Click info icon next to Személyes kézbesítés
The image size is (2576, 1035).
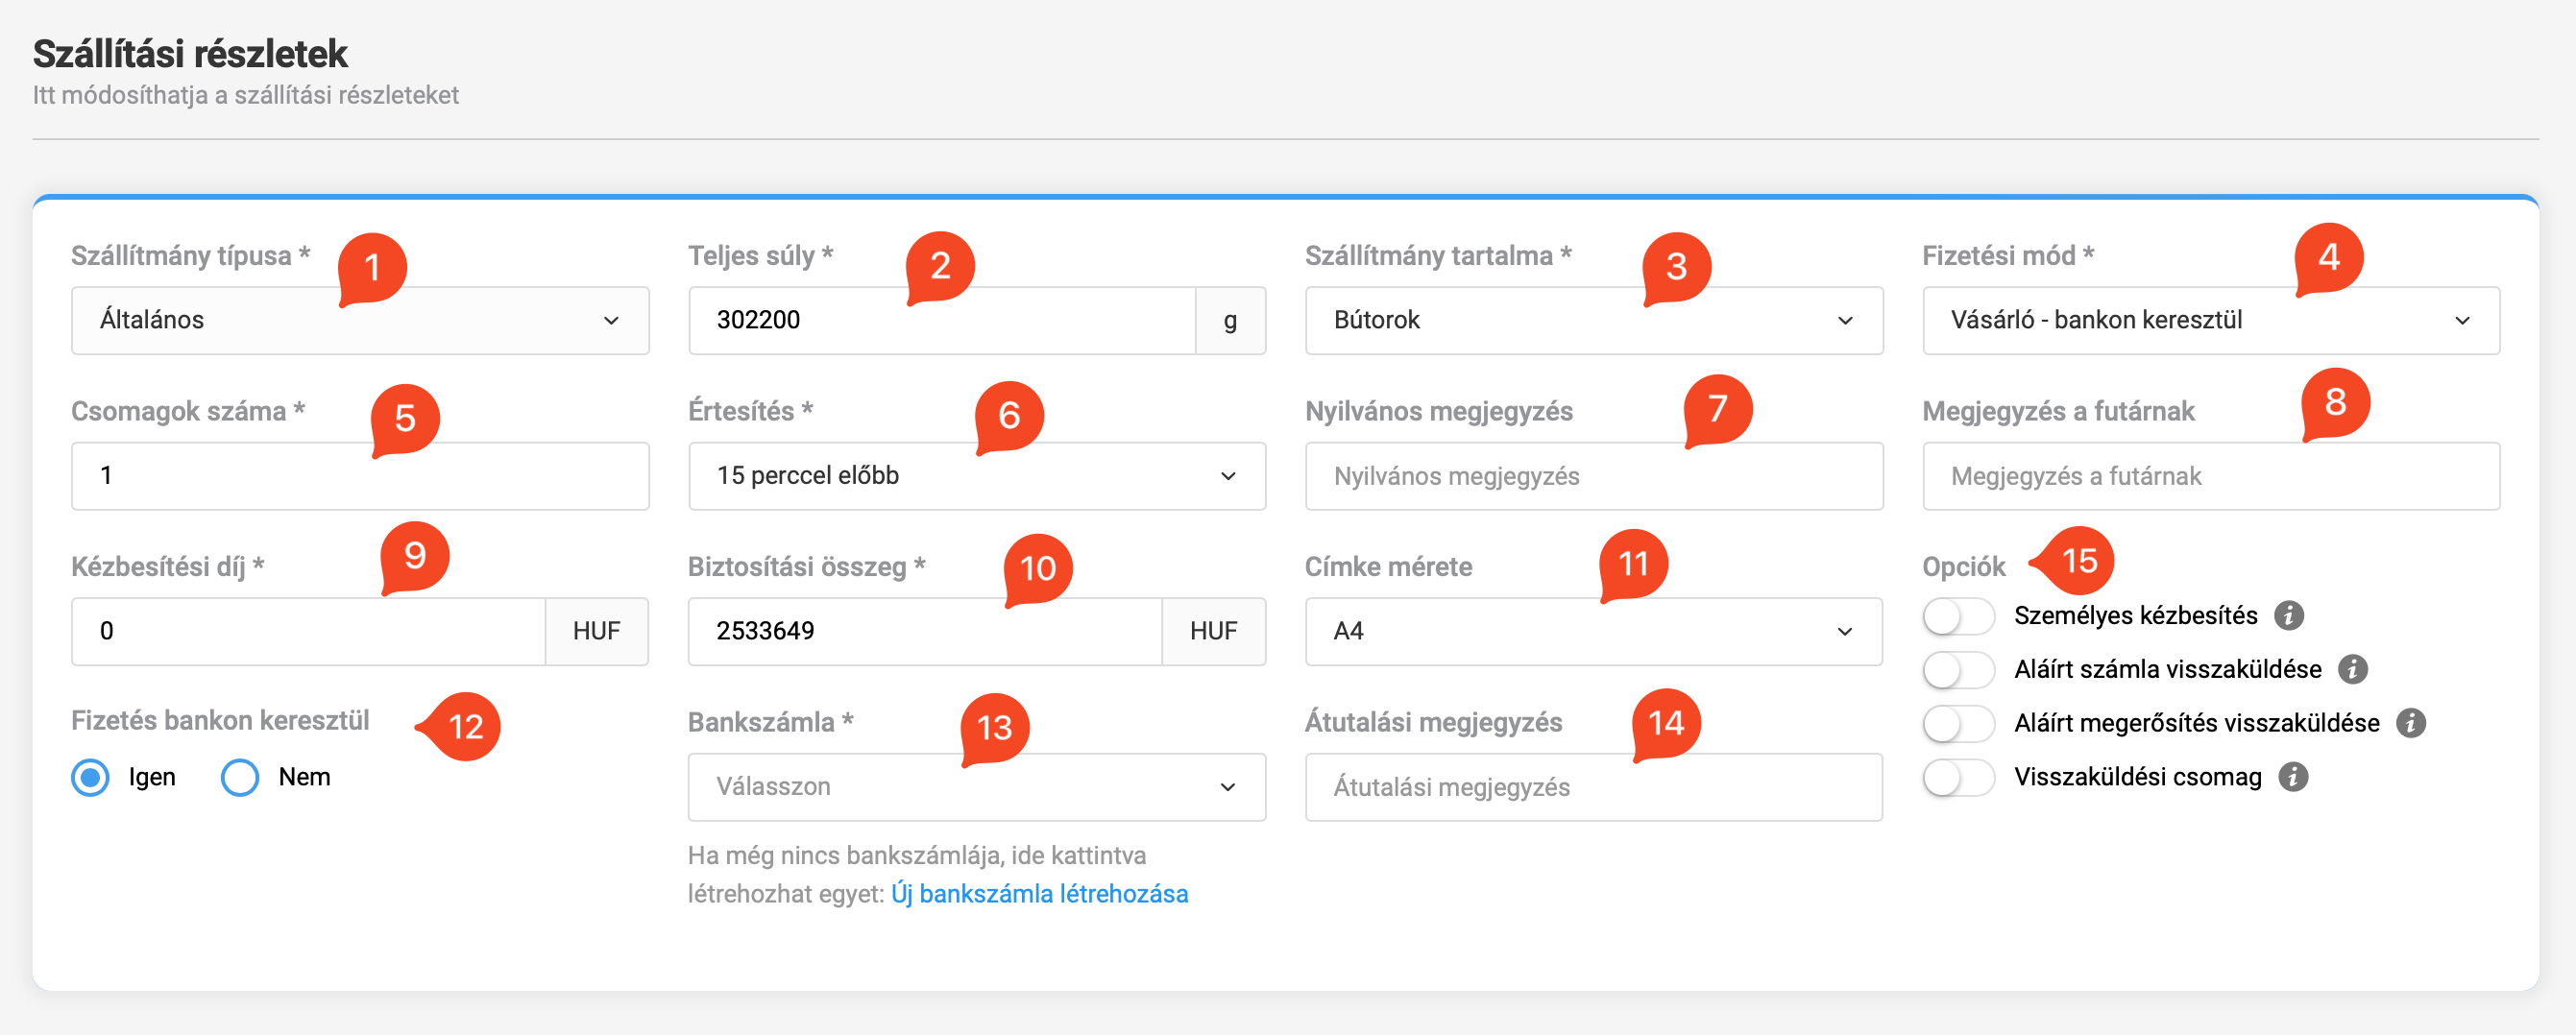[x=2288, y=616]
